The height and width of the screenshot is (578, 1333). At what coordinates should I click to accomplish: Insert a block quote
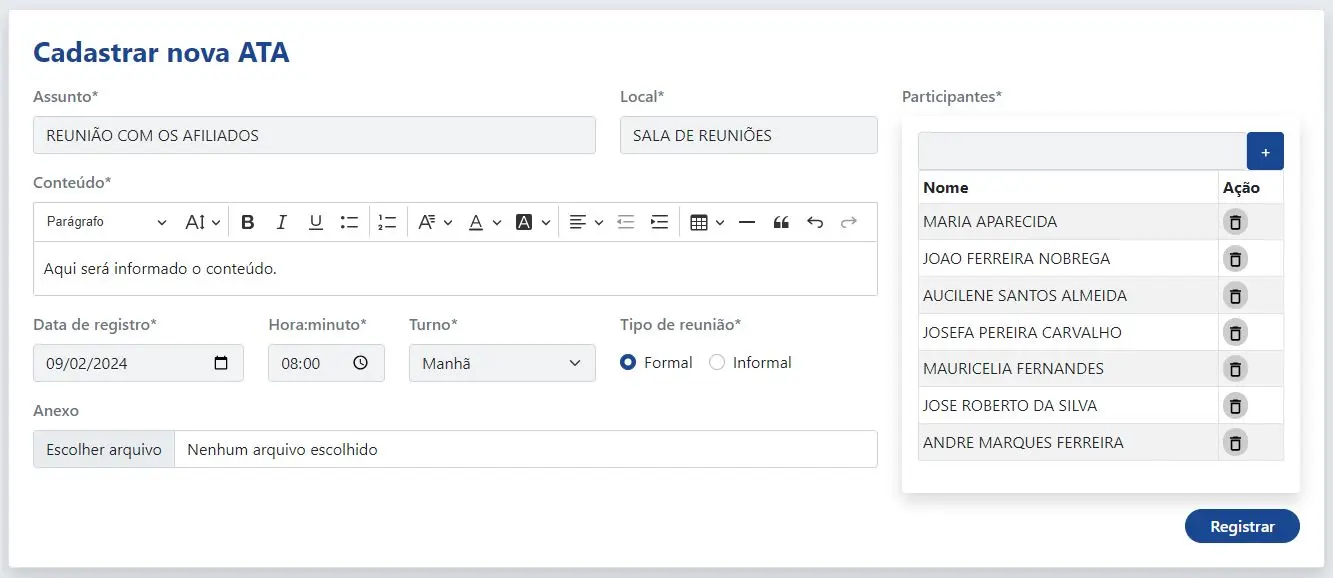(x=781, y=222)
